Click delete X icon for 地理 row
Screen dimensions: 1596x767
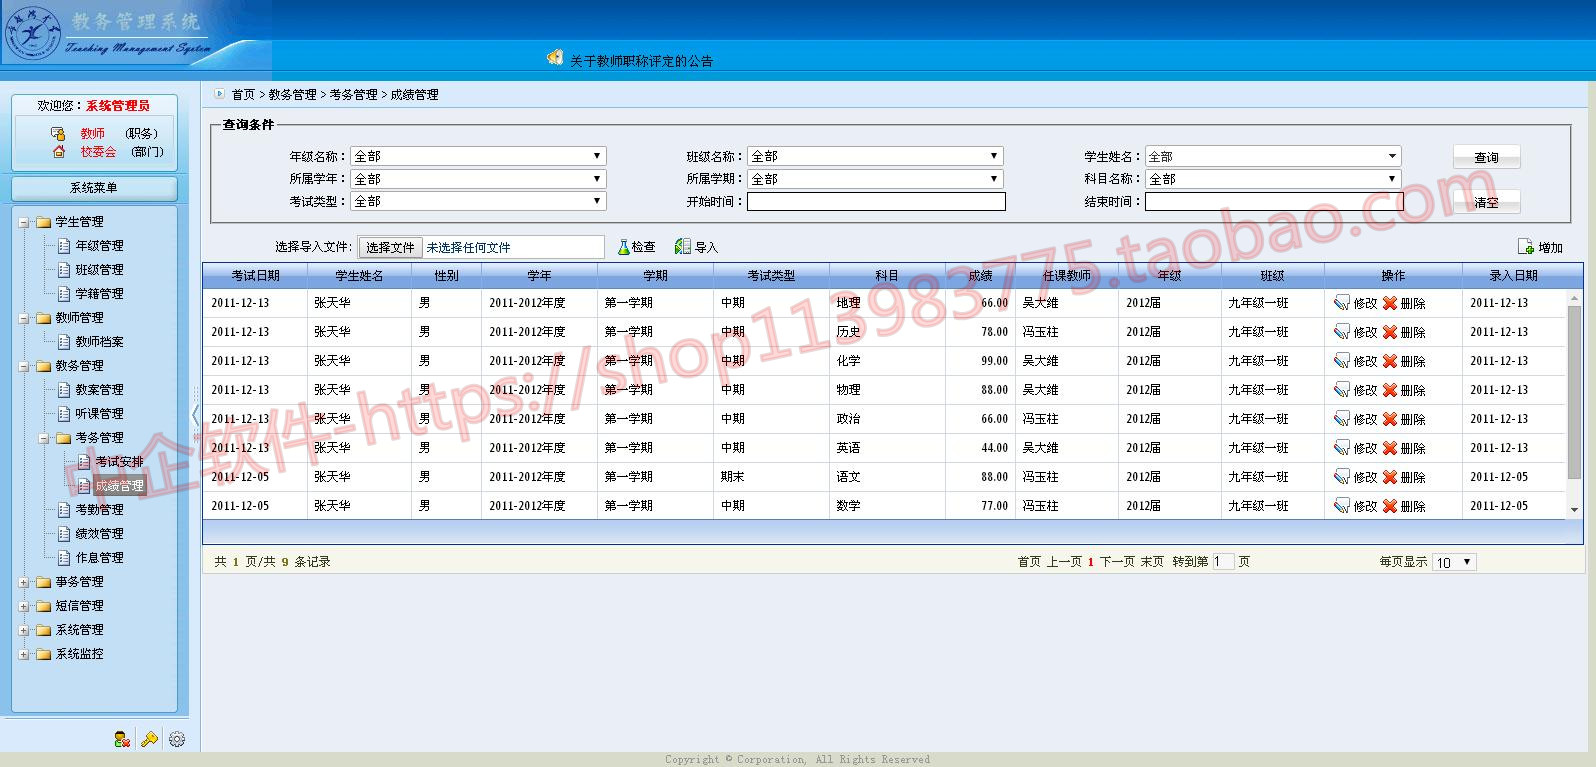[x=1389, y=303]
